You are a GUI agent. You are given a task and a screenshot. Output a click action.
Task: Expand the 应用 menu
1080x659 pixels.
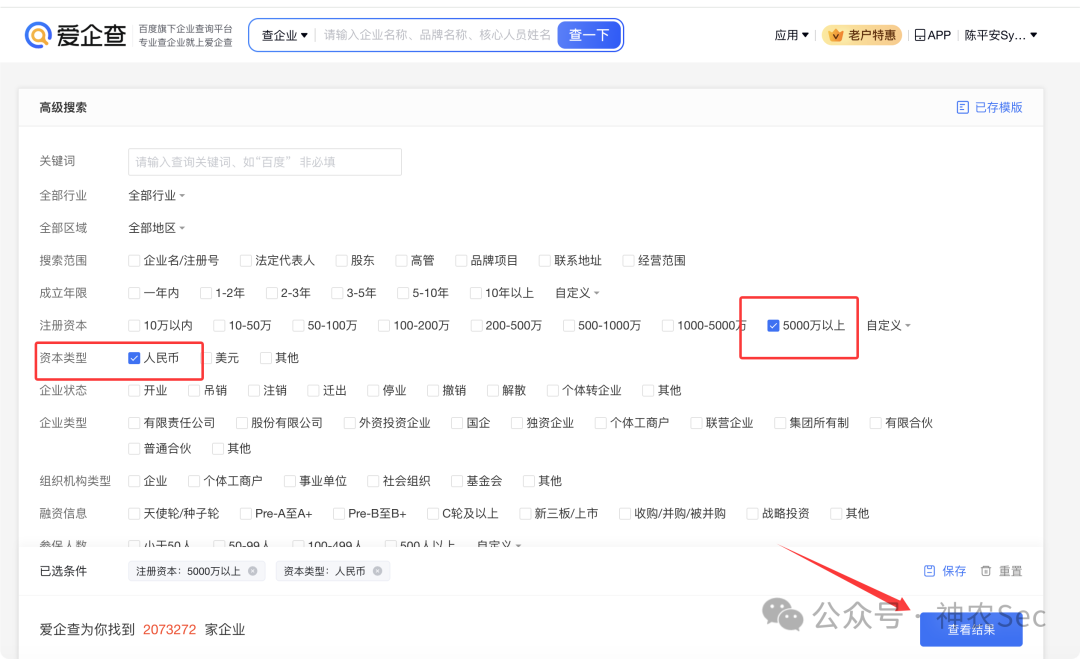tap(791, 35)
